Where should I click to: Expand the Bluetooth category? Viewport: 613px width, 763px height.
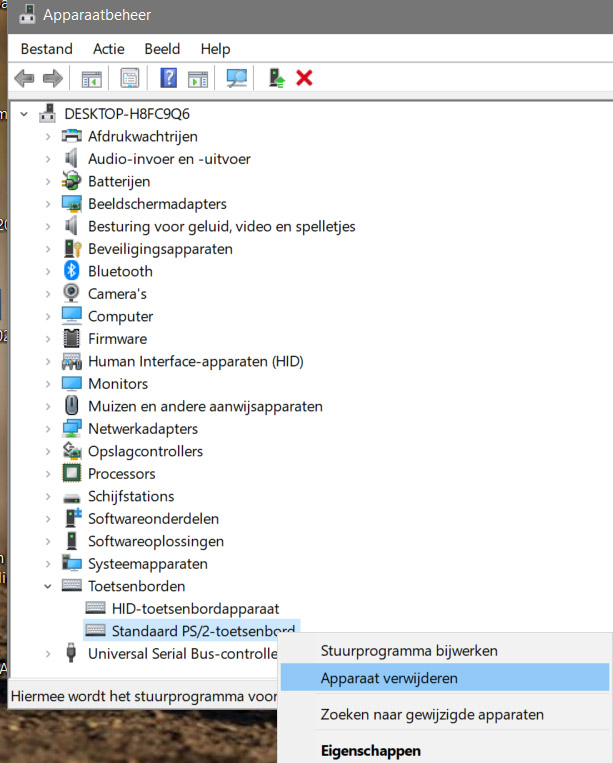tap(47, 271)
